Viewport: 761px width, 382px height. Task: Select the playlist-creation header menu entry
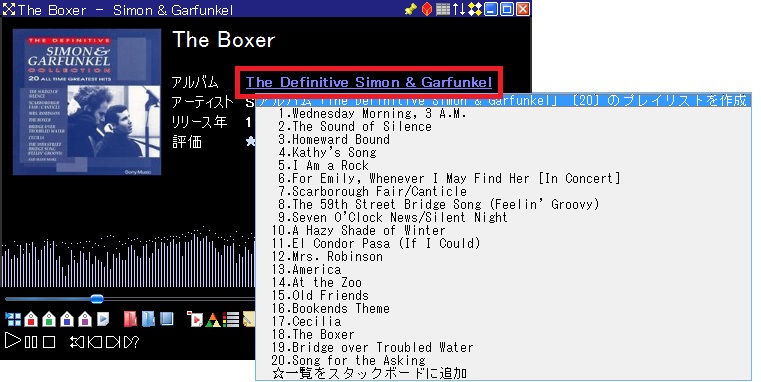[503, 100]
